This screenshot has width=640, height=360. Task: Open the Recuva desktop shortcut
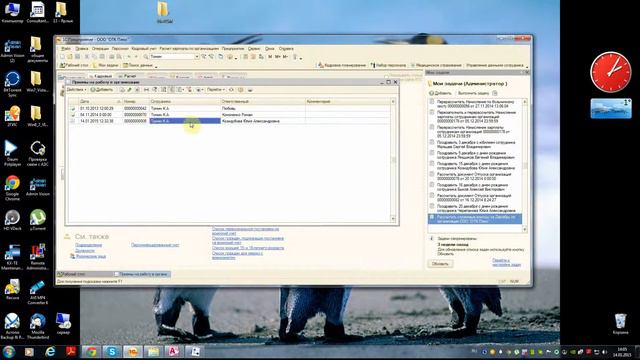pos(12,289)
